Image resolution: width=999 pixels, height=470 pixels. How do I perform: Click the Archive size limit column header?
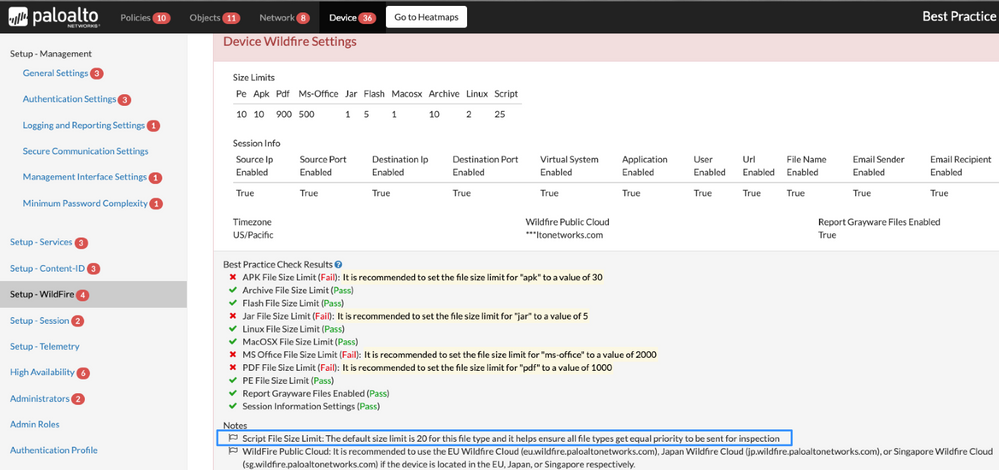[444, 94]
